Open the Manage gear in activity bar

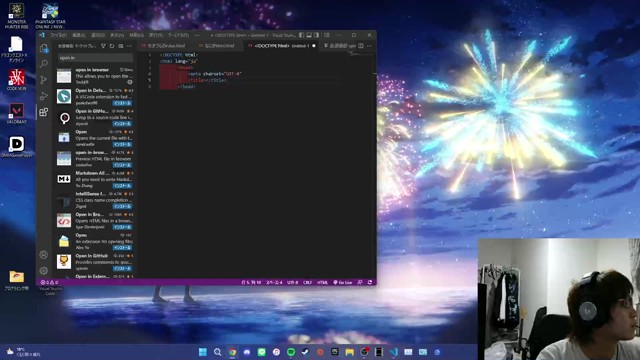pos(44,270)
